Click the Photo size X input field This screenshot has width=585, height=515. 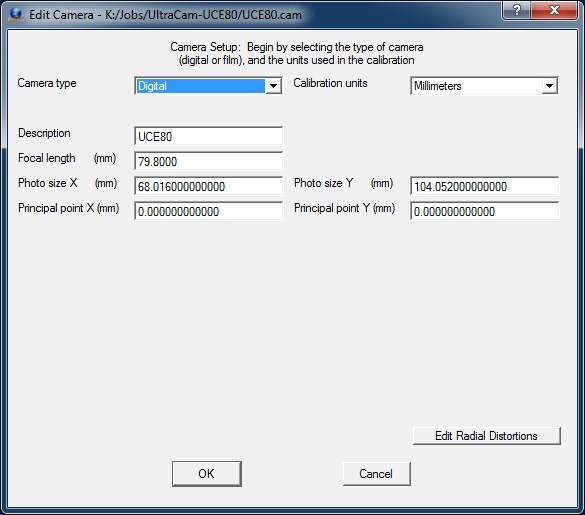tap(208, 186)
